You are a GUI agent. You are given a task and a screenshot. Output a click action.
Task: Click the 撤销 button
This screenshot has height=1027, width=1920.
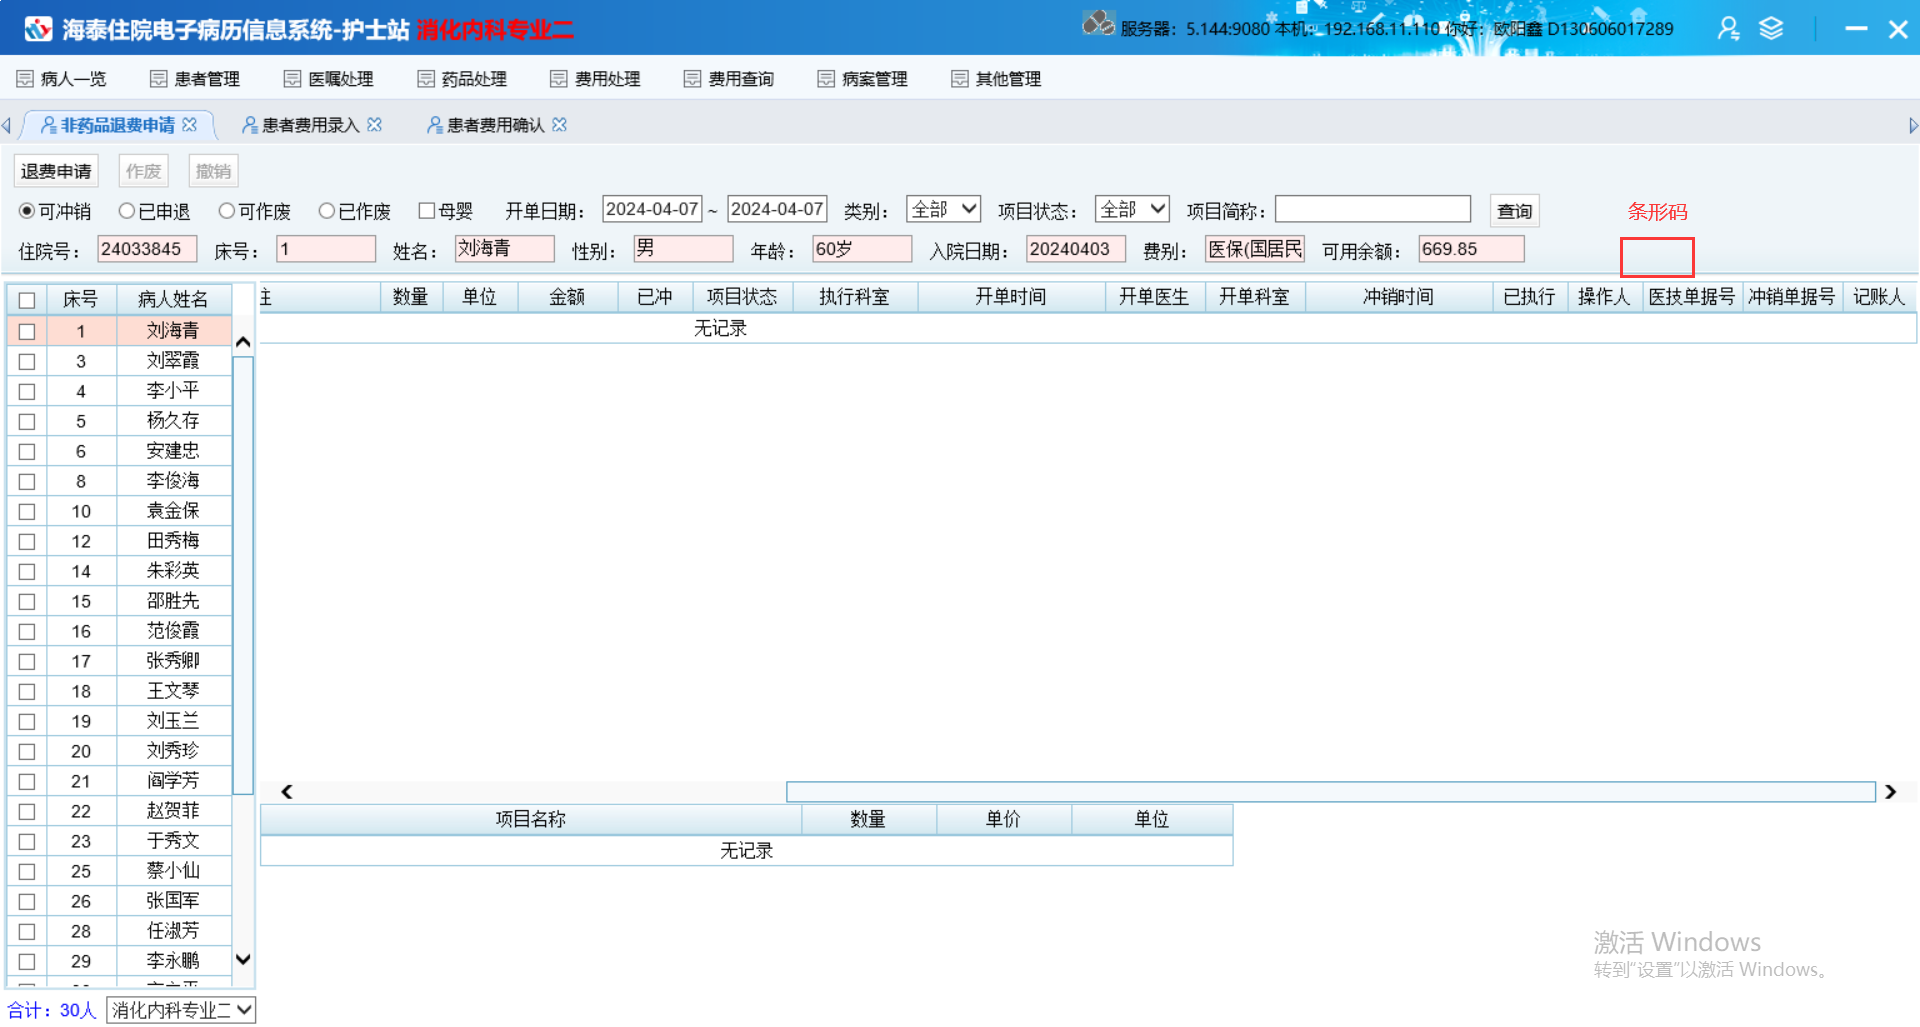point(213,171)
